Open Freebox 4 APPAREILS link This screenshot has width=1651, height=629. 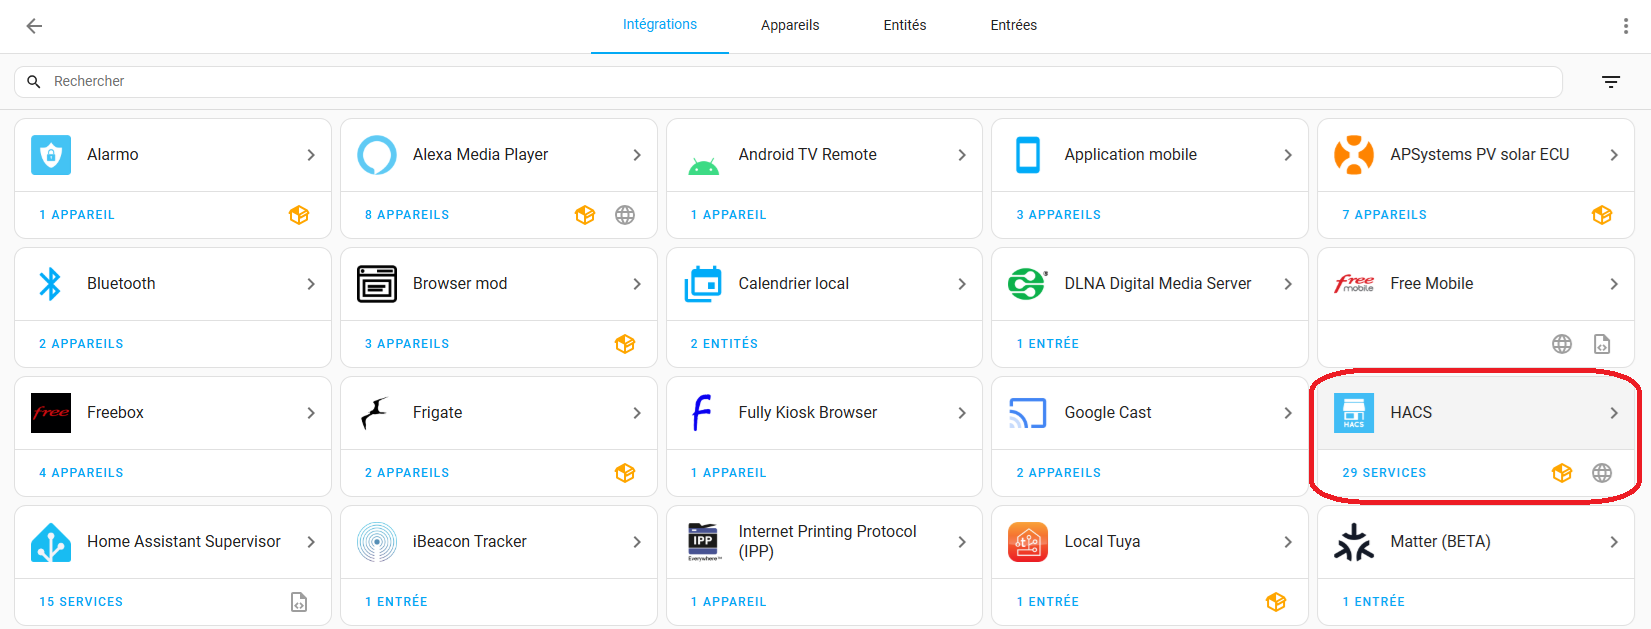coord(81,473)
